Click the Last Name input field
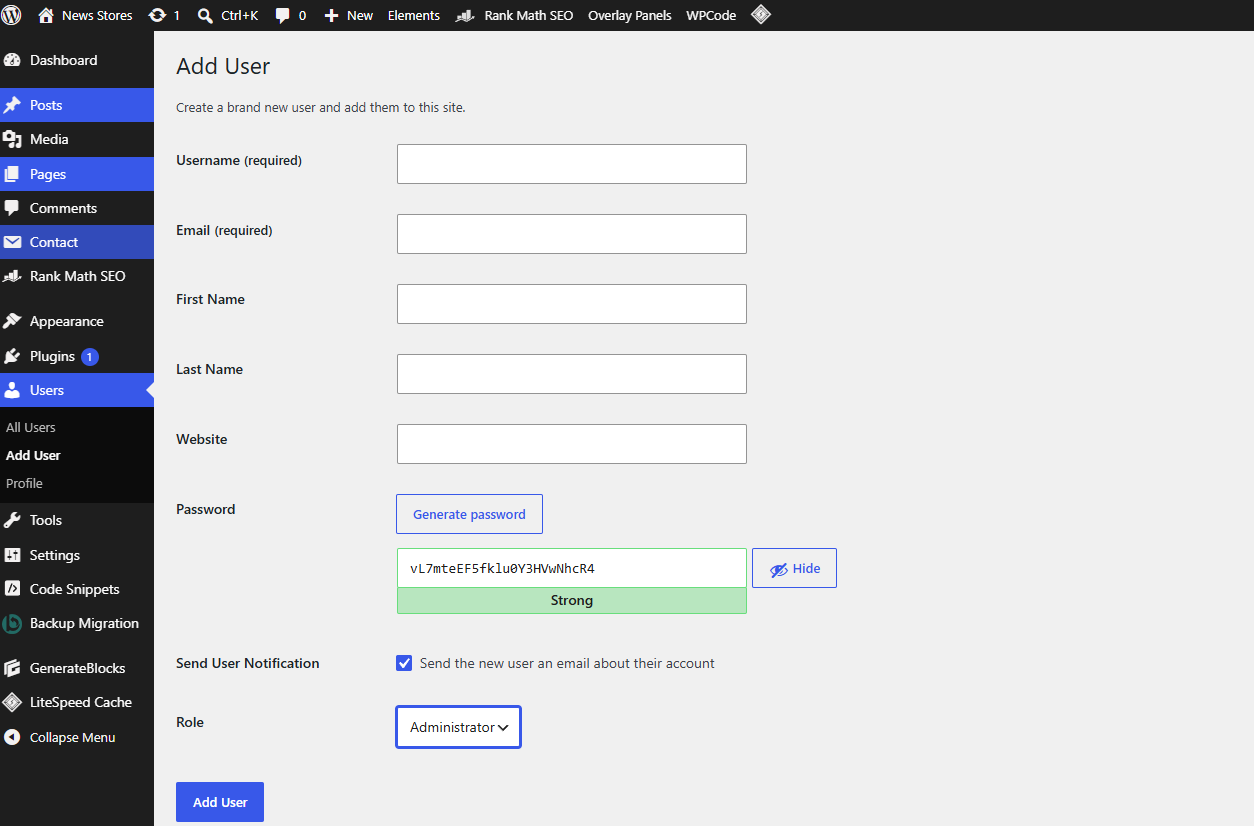Viewport: 1254px width, 826px height. (572, 374)
